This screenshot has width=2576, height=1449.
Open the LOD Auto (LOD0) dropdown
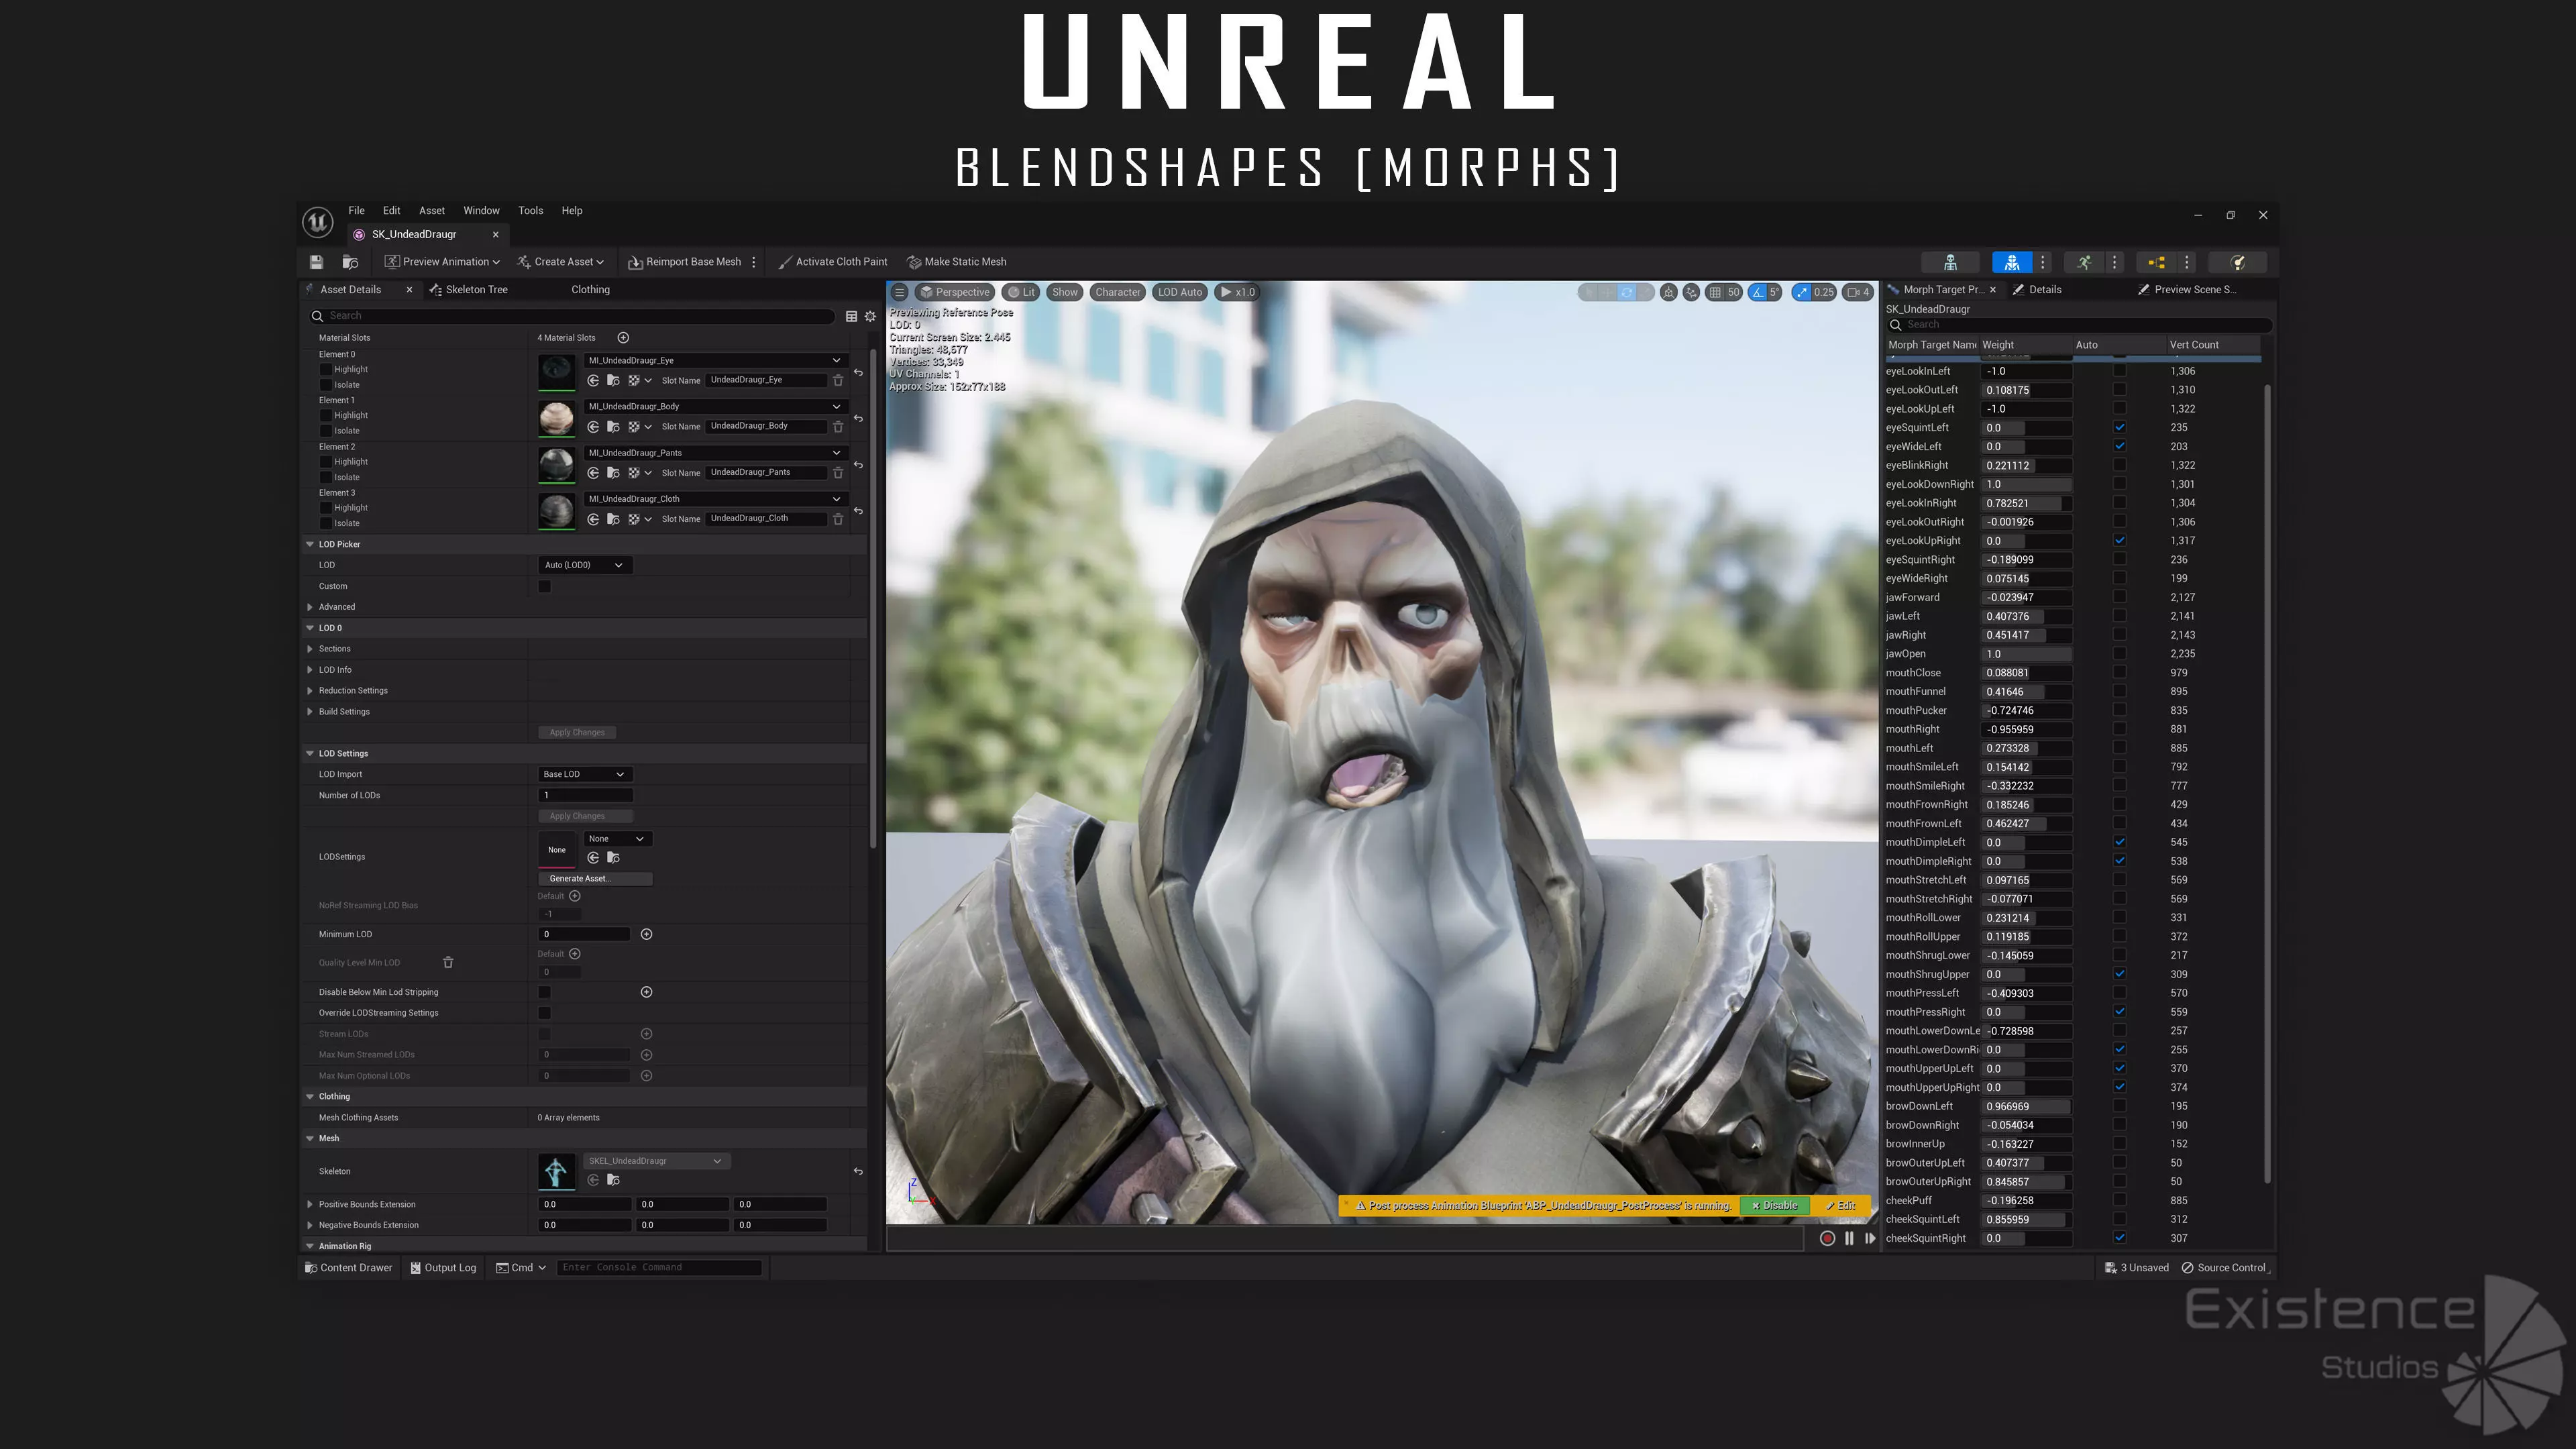coord(585,565)
